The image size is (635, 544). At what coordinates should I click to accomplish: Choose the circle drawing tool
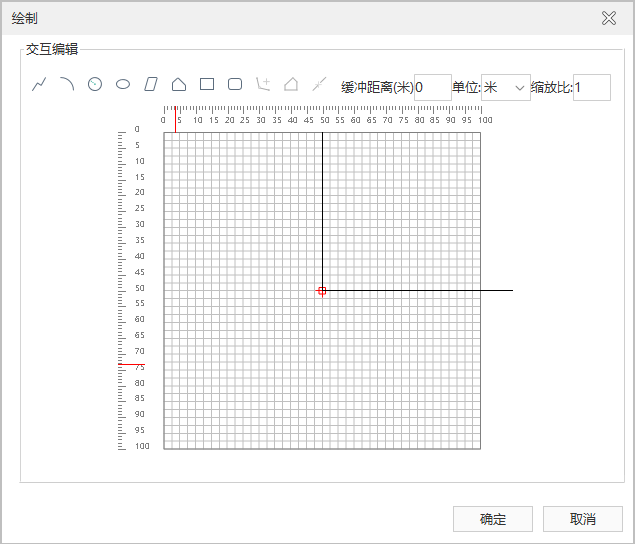95,85
